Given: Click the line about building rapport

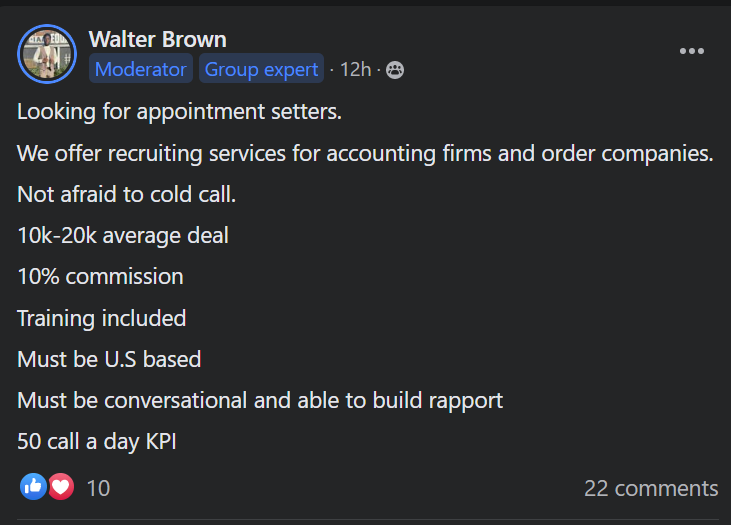Looking at the screenshot, I should pos(260,400).
